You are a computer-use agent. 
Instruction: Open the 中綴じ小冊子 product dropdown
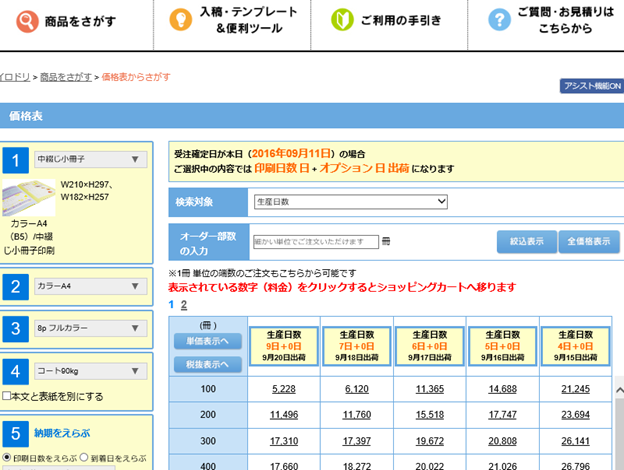[x=90, y=159]
